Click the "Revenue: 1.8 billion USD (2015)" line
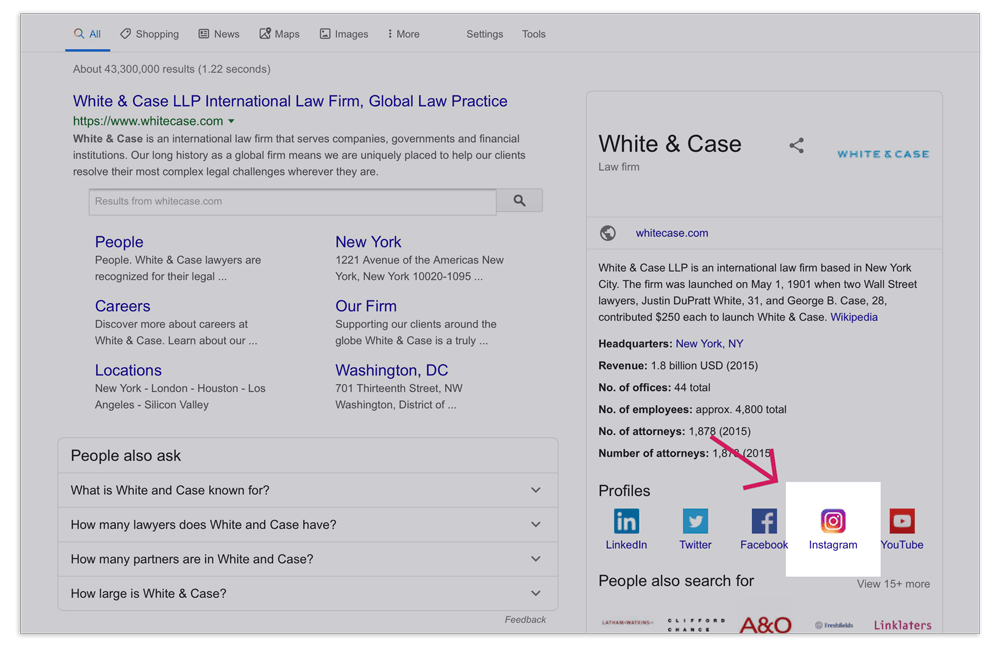 [x=678, y=366]
